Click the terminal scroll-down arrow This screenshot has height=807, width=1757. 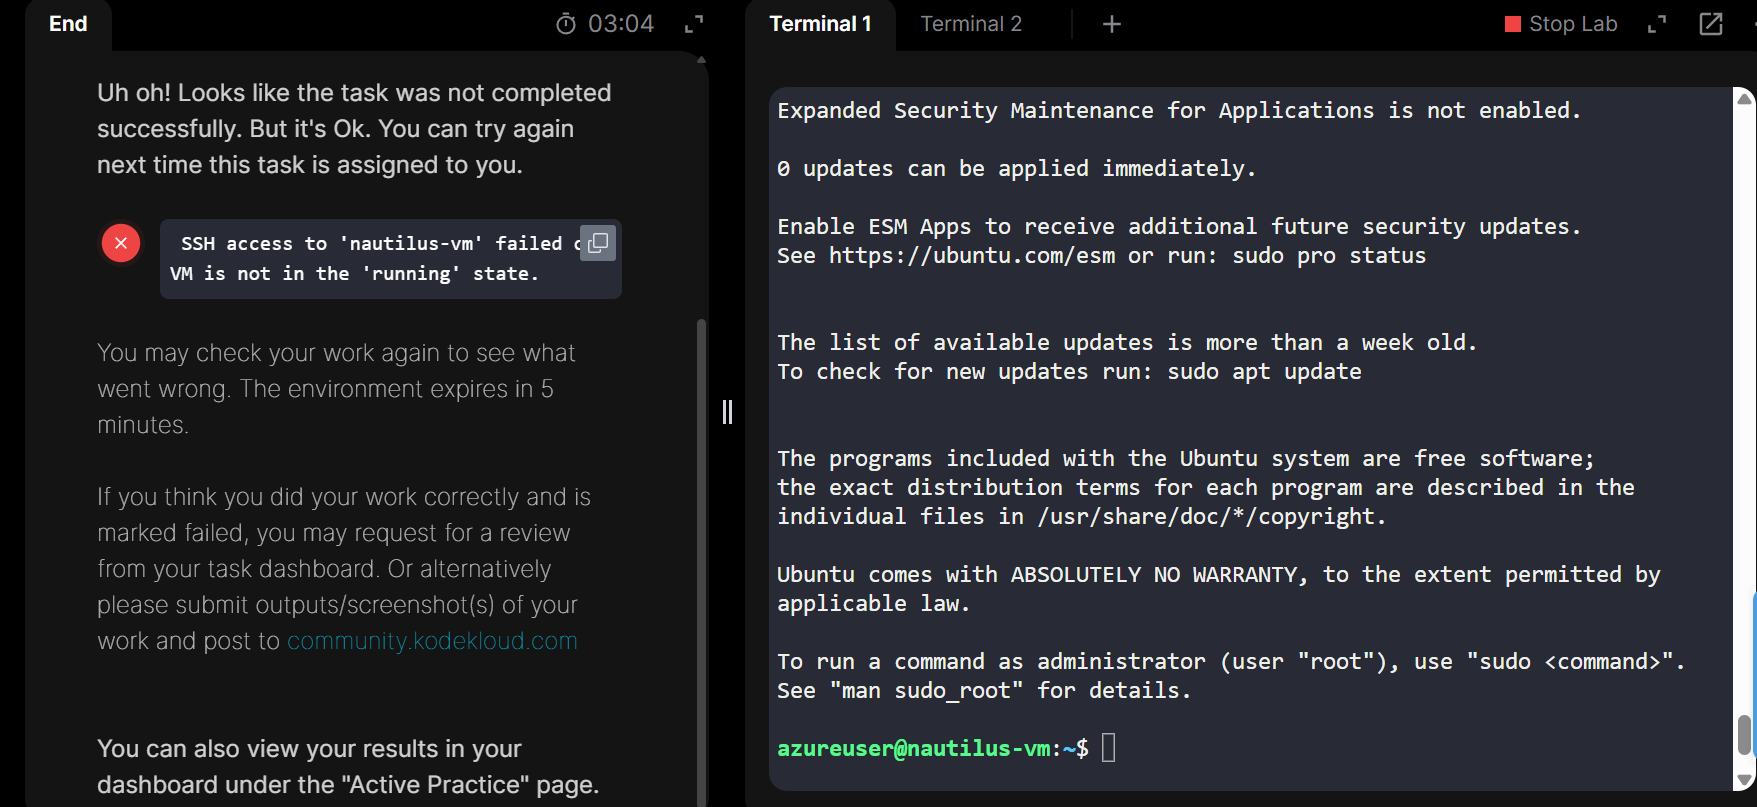pyautogui.click(x=1744, y=780)
